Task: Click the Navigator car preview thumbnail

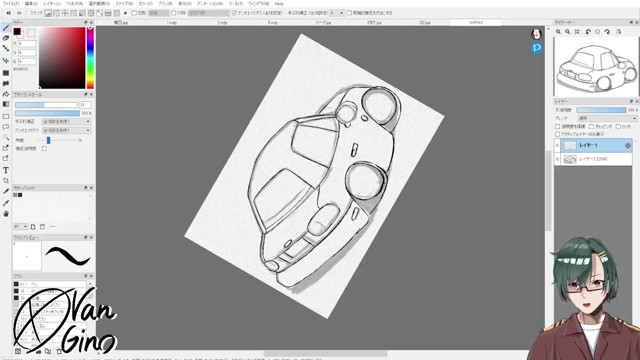Action: coord(596,67)
